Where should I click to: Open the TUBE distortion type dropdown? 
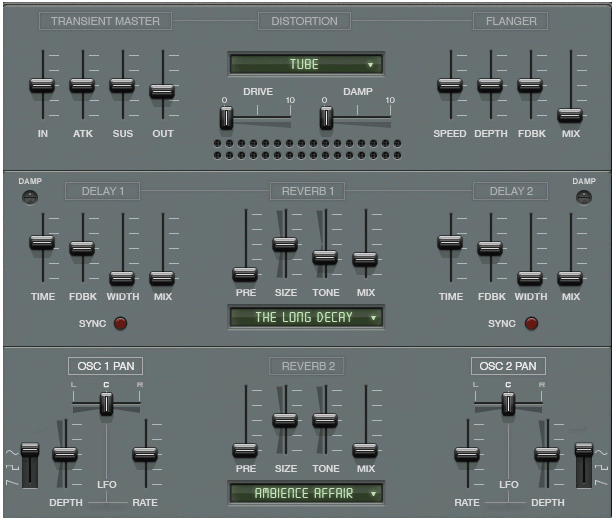click(x=306, y=64)
